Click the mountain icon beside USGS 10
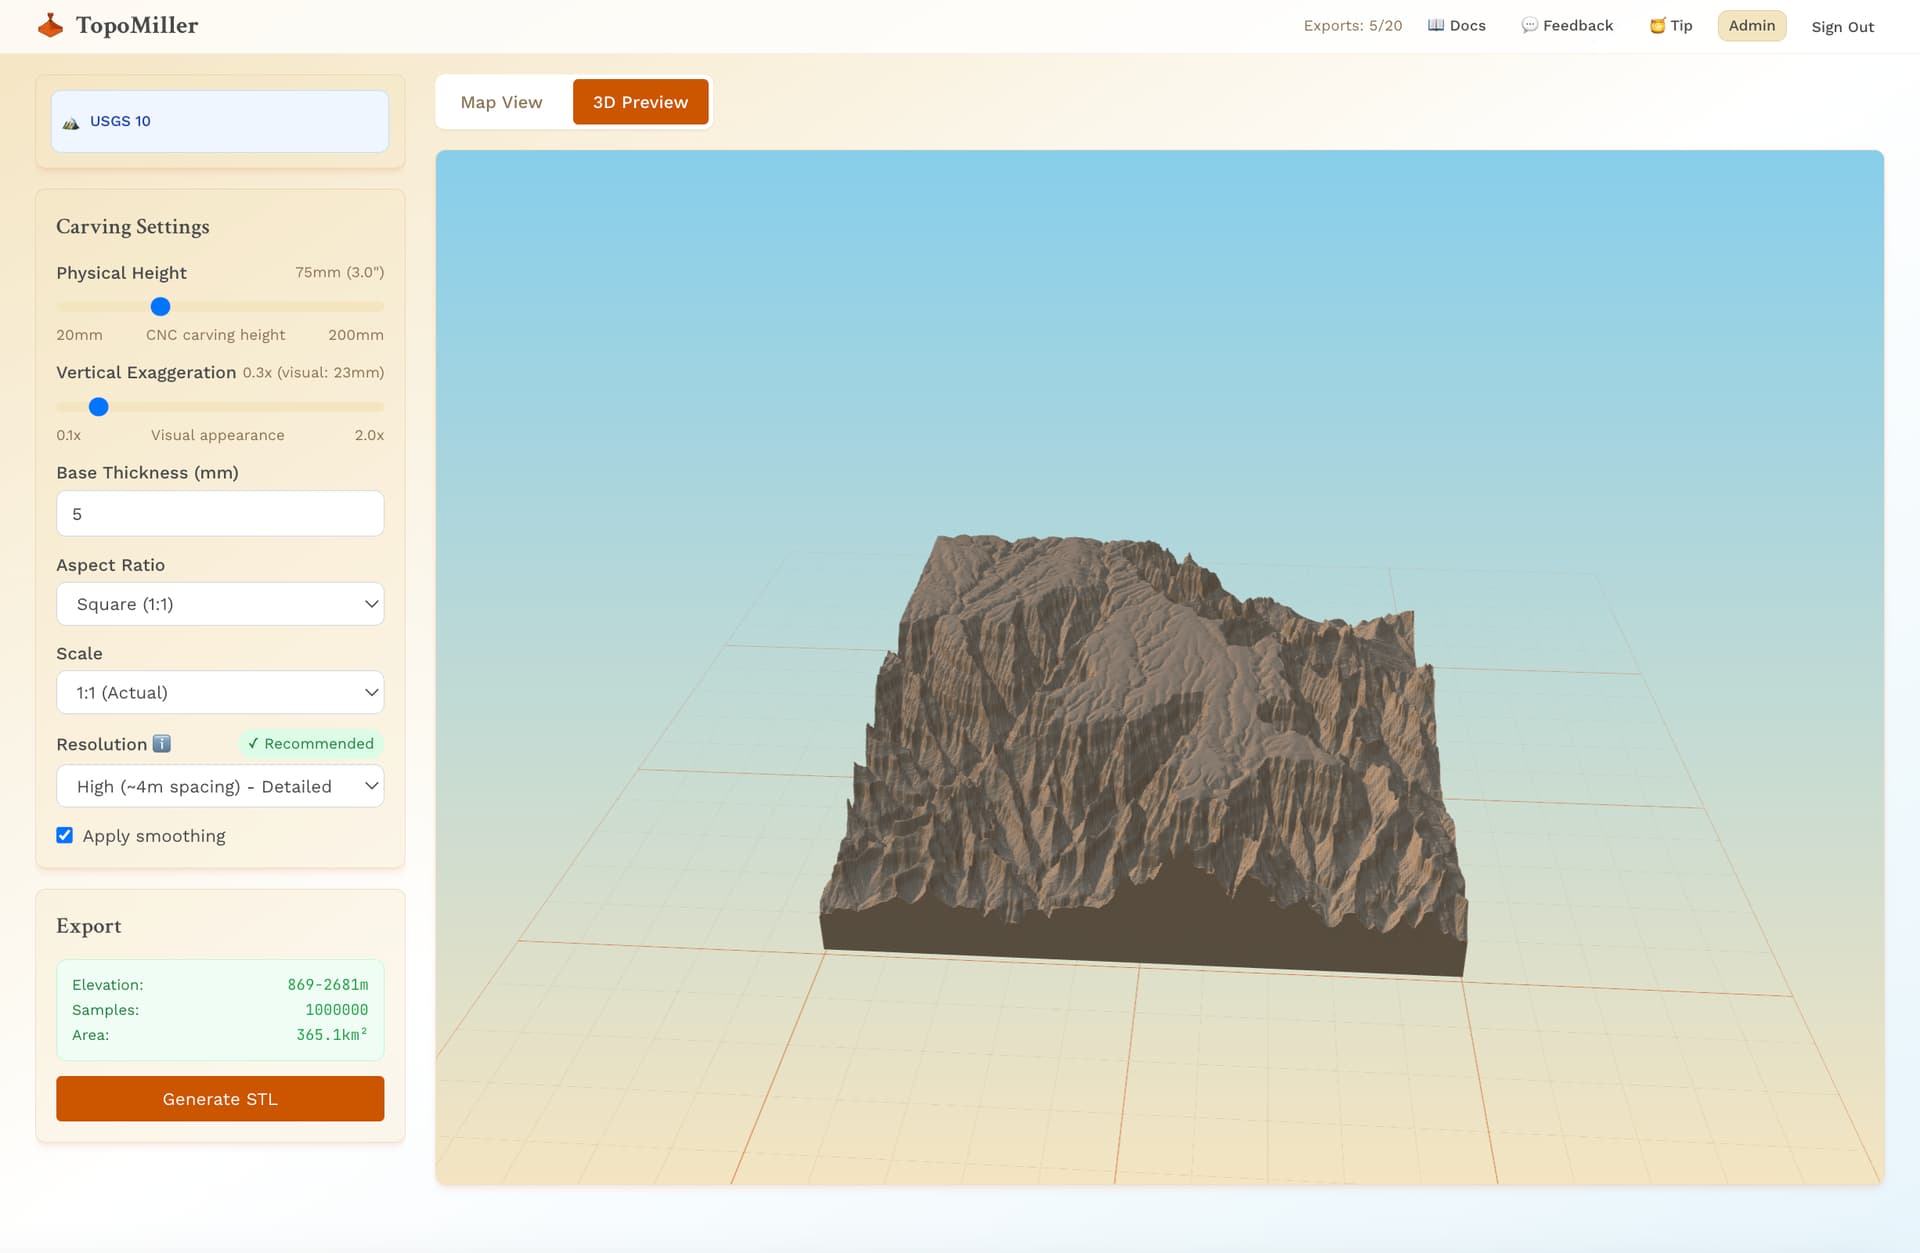1920x1253 pixels. click(x=71, y=122)
